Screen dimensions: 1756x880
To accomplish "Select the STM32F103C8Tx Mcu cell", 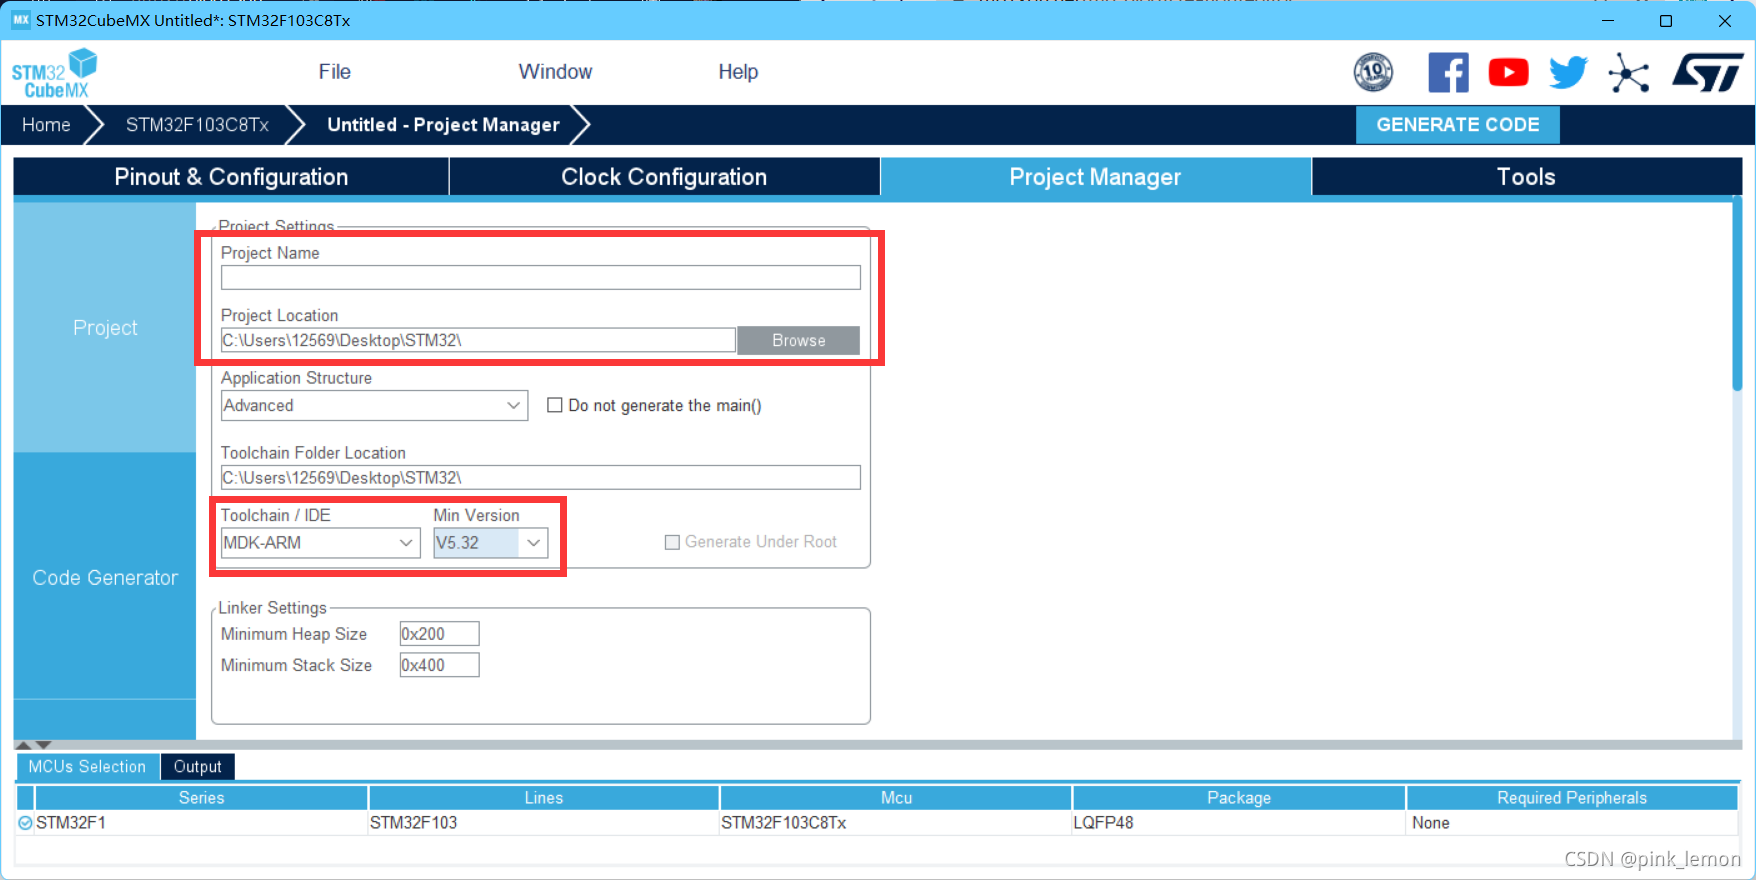I will click(x=896, y=823).
